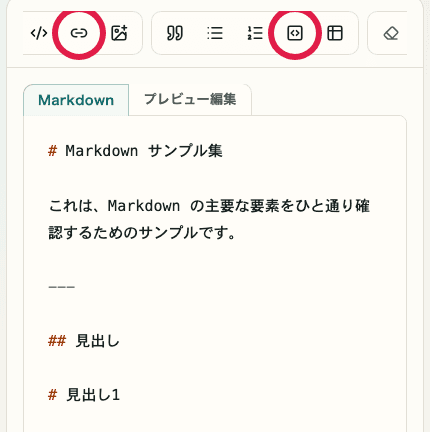Add an image with the image icon
The height and width of the screenshot is (432, 430).
[x=119, y=33]
